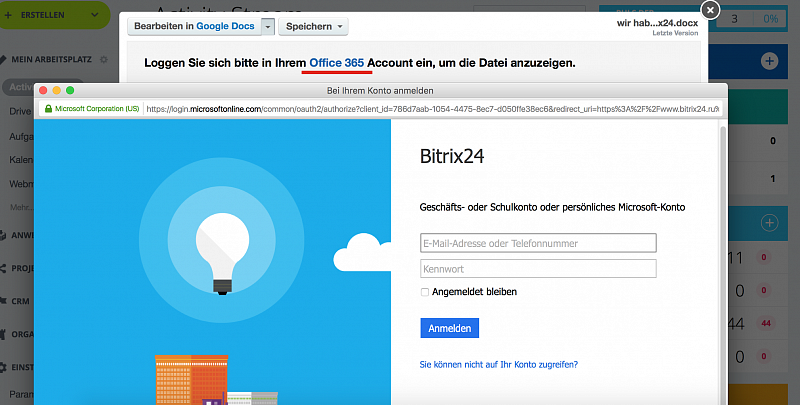Viewport: 800px width, 405px height.
Task: Focus the Kennwort password field
Action: point(538,269)
